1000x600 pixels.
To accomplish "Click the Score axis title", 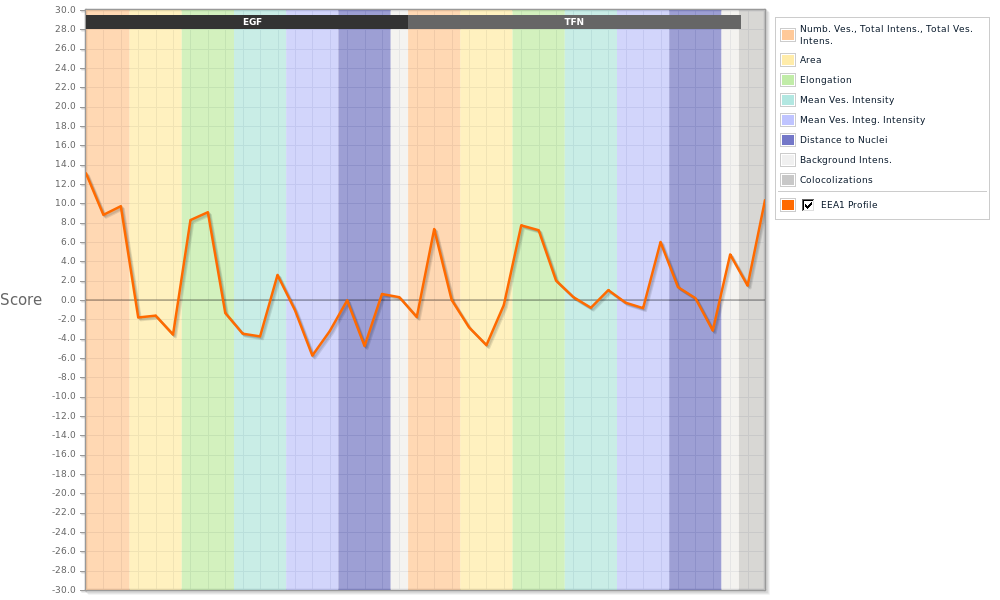I will tap(21, 300).
